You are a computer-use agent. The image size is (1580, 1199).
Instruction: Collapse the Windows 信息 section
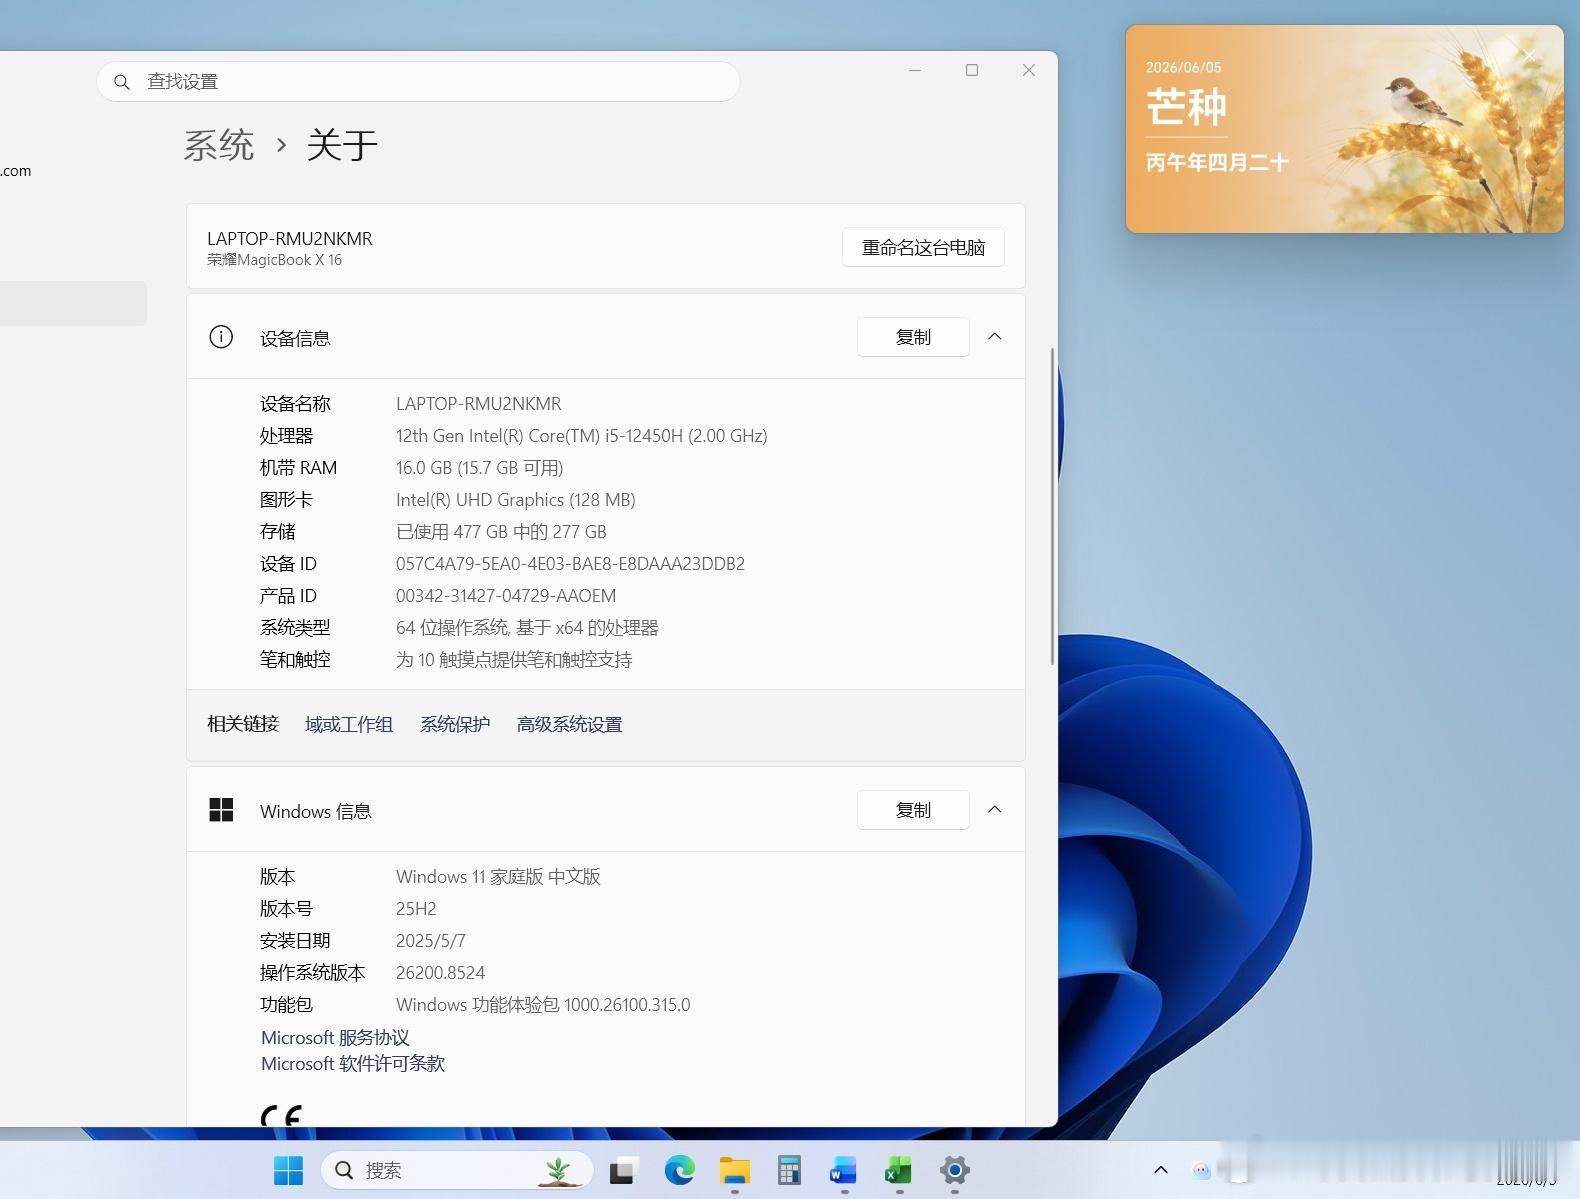[995, 810]
